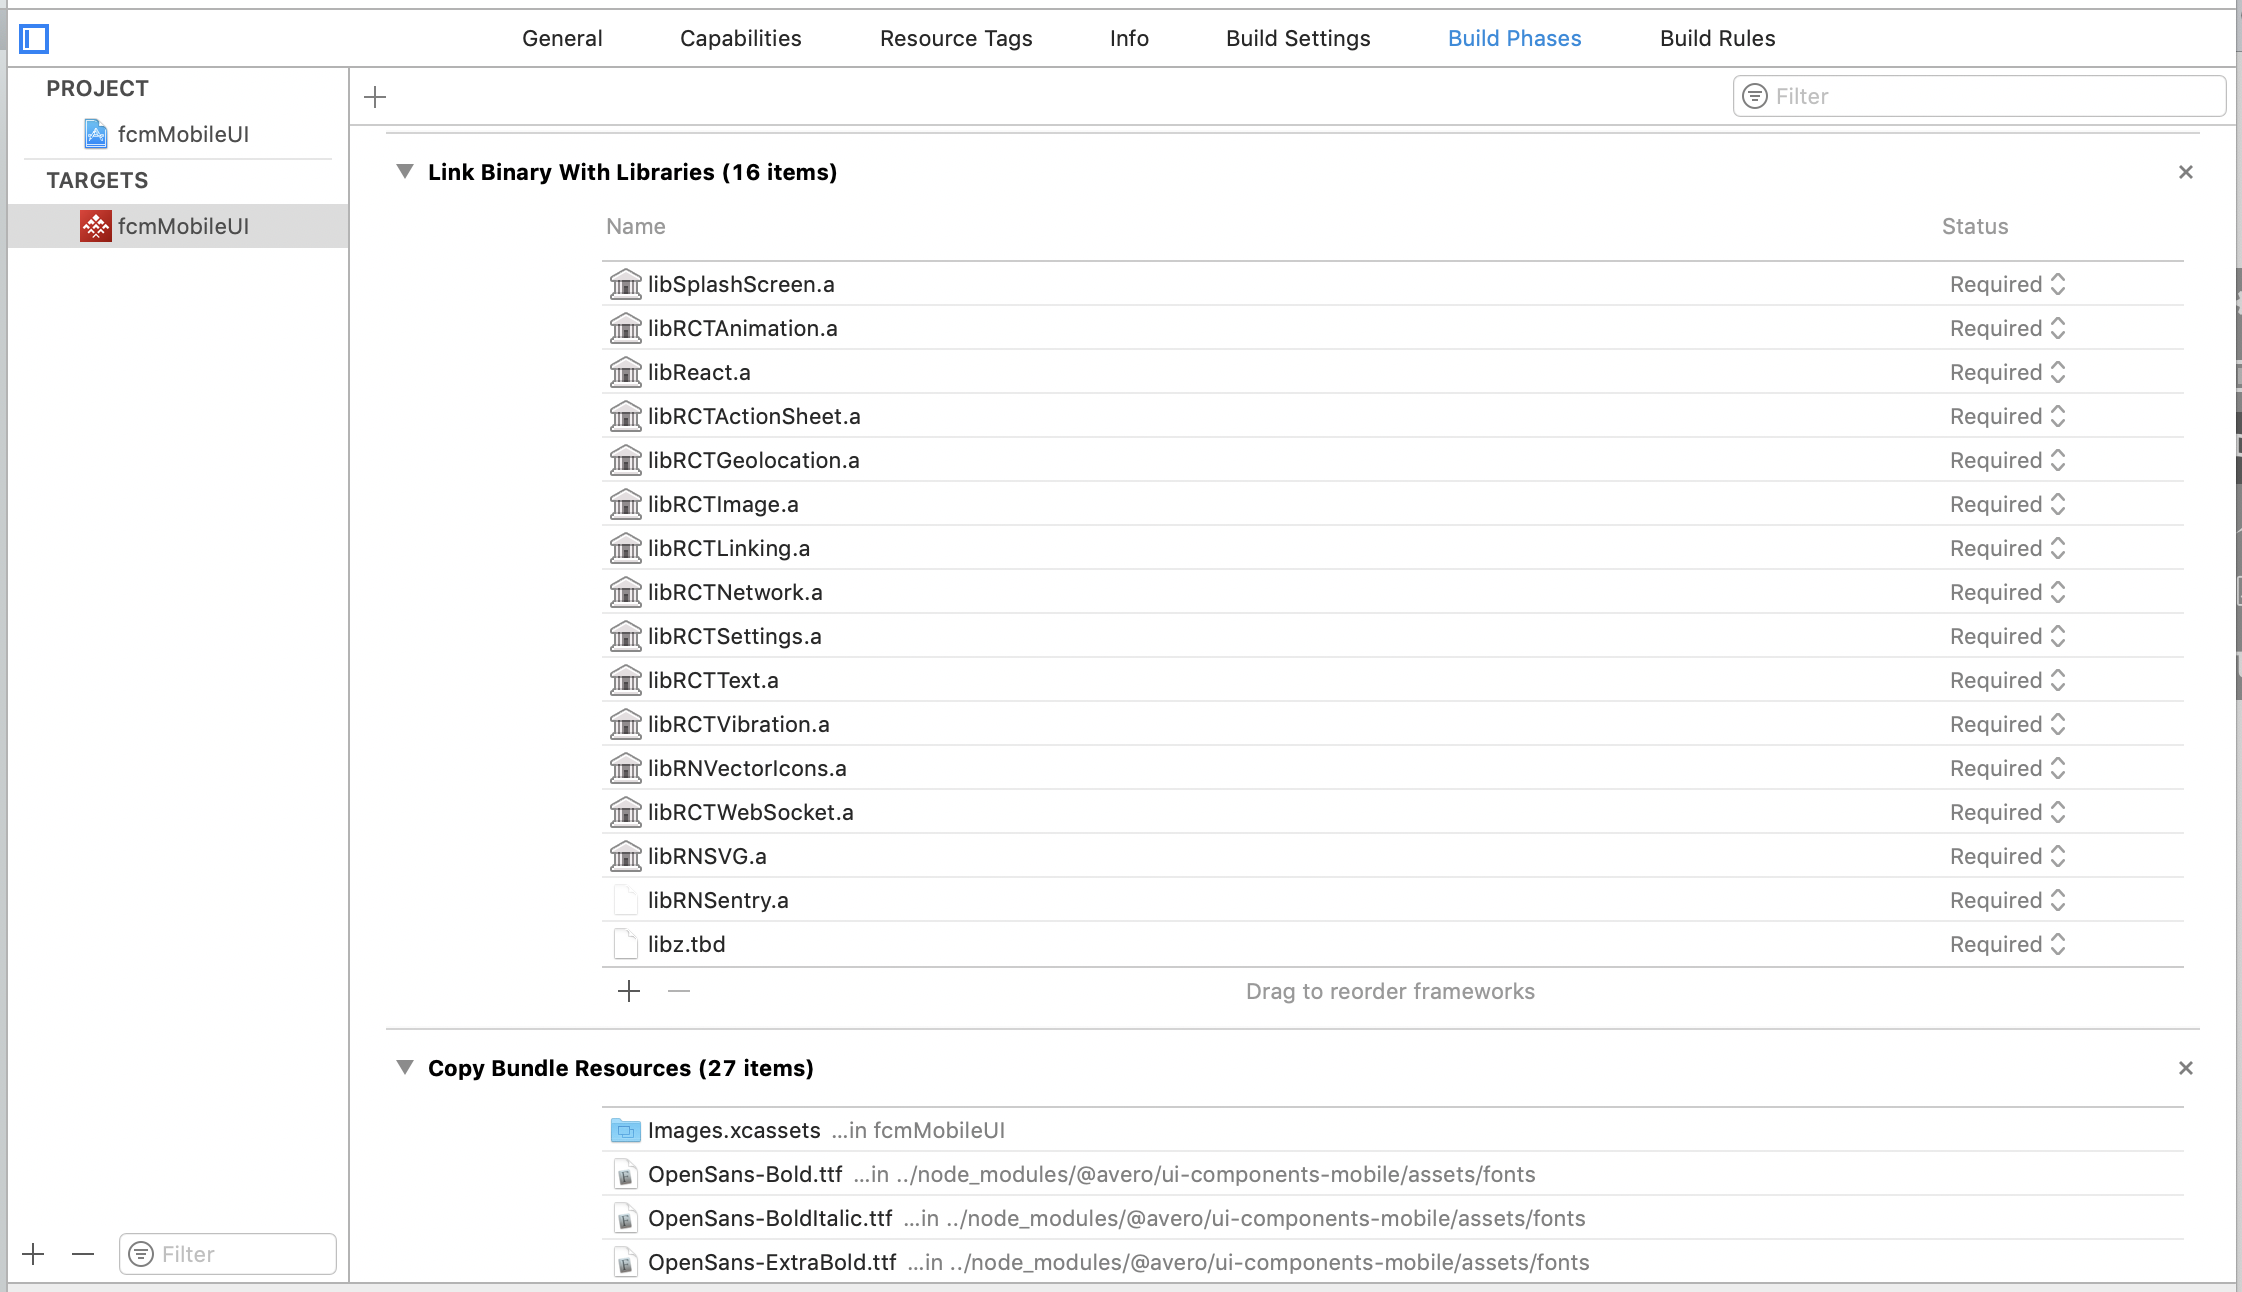Add a new target with sidebar plus button
Screen dimensions: 2242x1292
tap(33, 1254)
